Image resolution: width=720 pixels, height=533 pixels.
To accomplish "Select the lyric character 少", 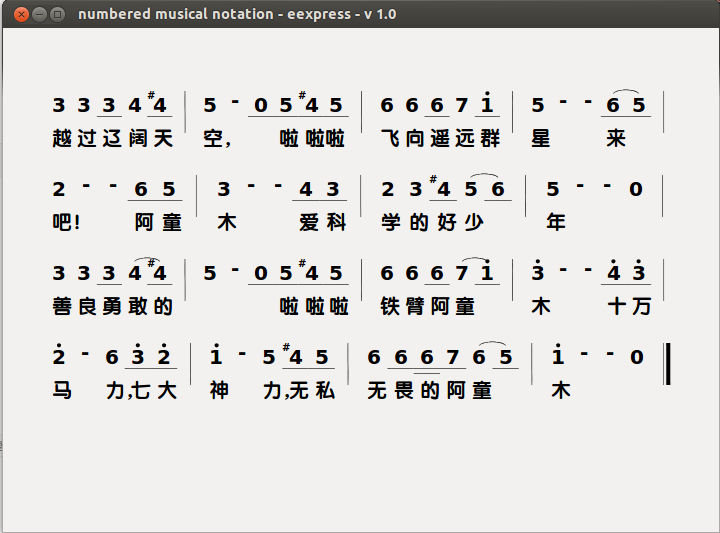I will pyautogui.click(x=474, y=222).
